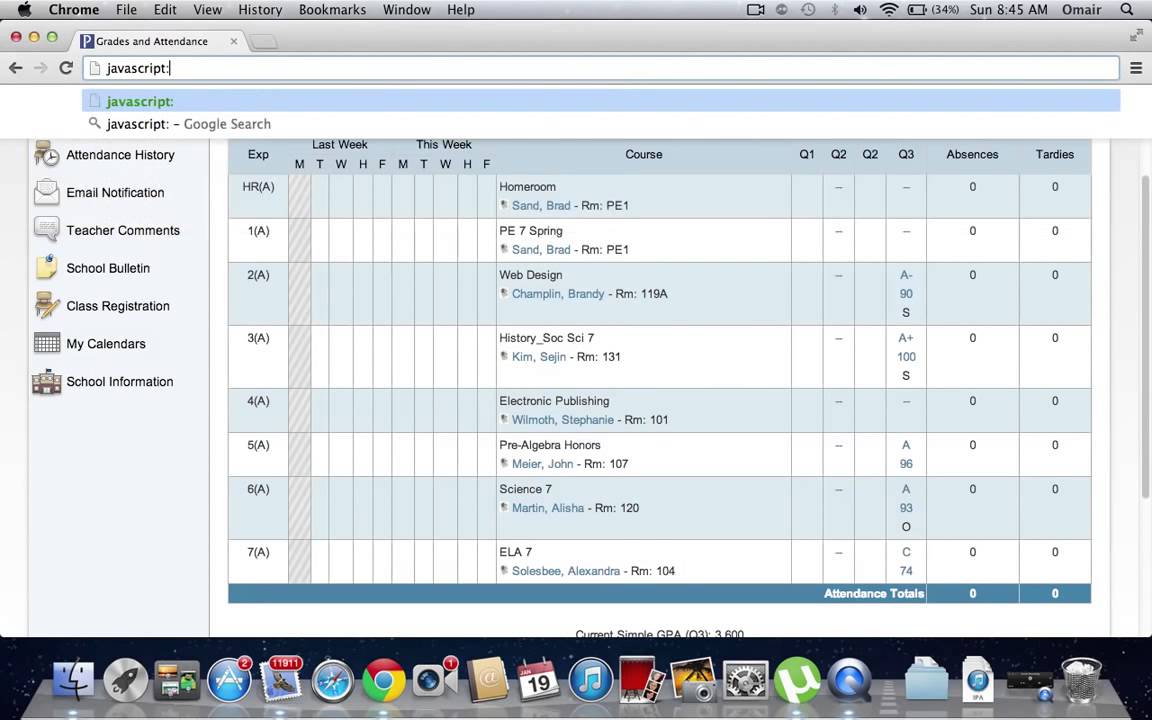Click the Email Notification envelope icon
The image size is (1152, 720).
46,192
